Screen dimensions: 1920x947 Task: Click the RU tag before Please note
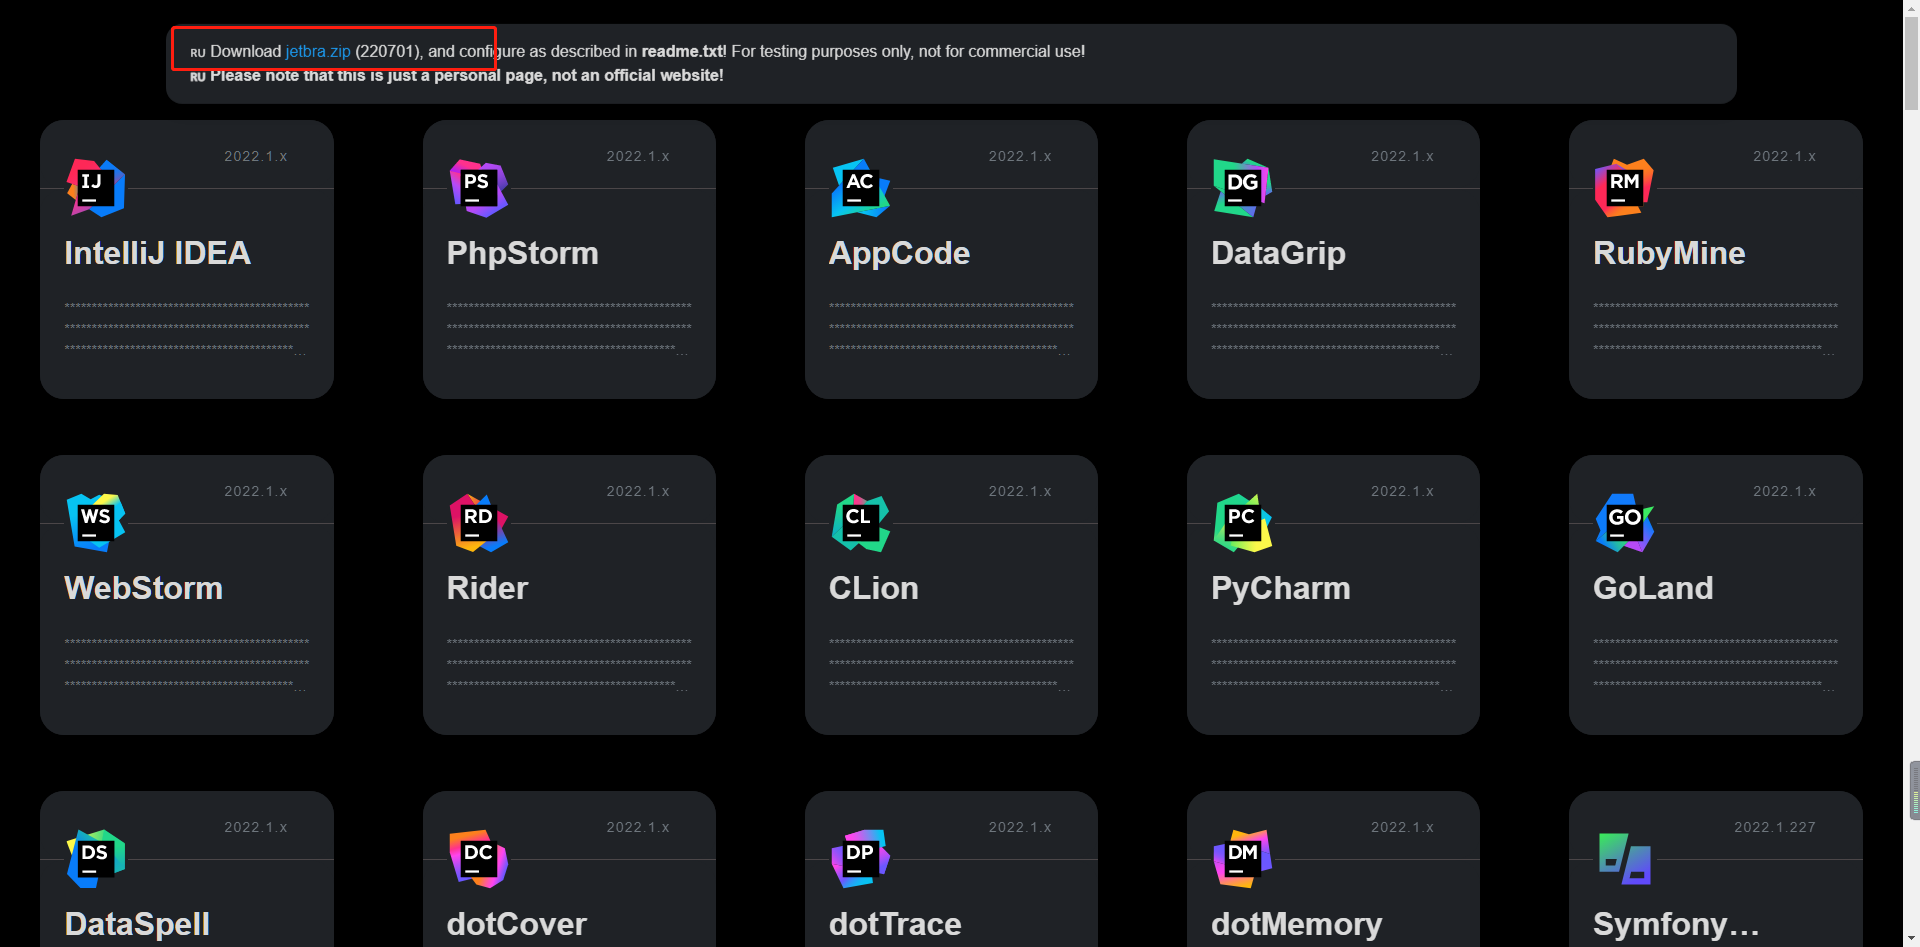[198, 77]
